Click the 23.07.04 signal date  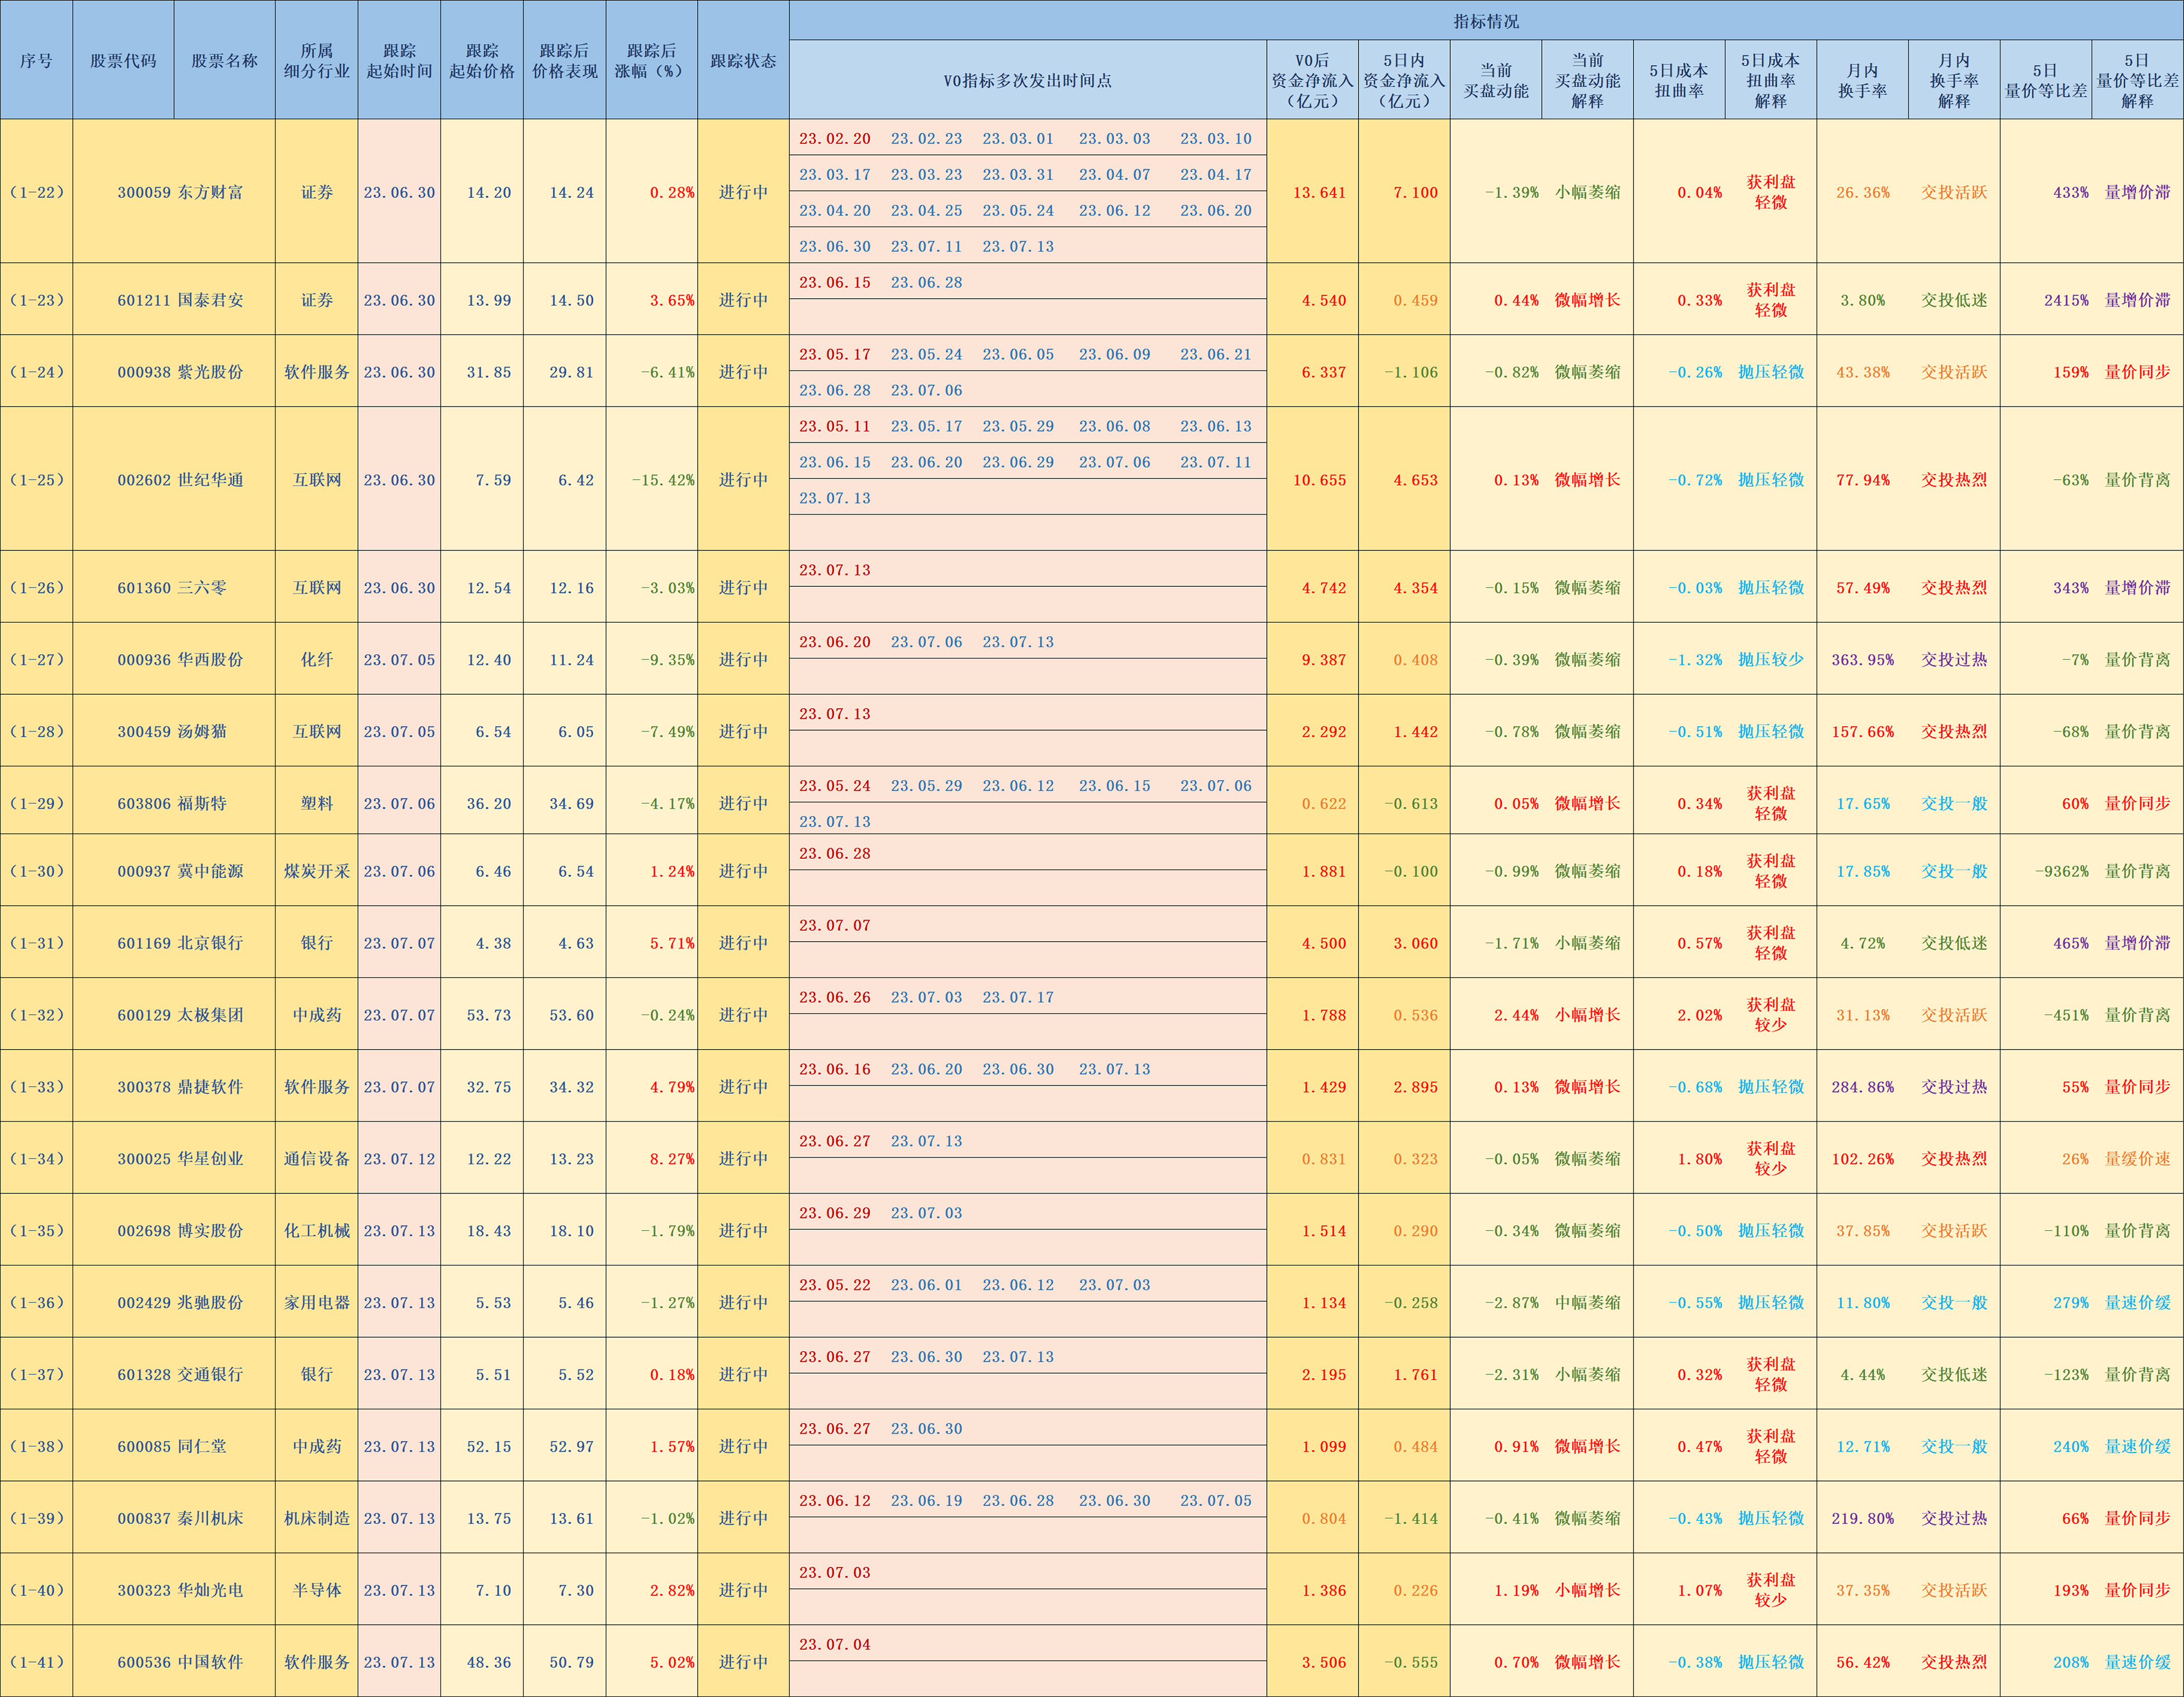[834, 1645]
